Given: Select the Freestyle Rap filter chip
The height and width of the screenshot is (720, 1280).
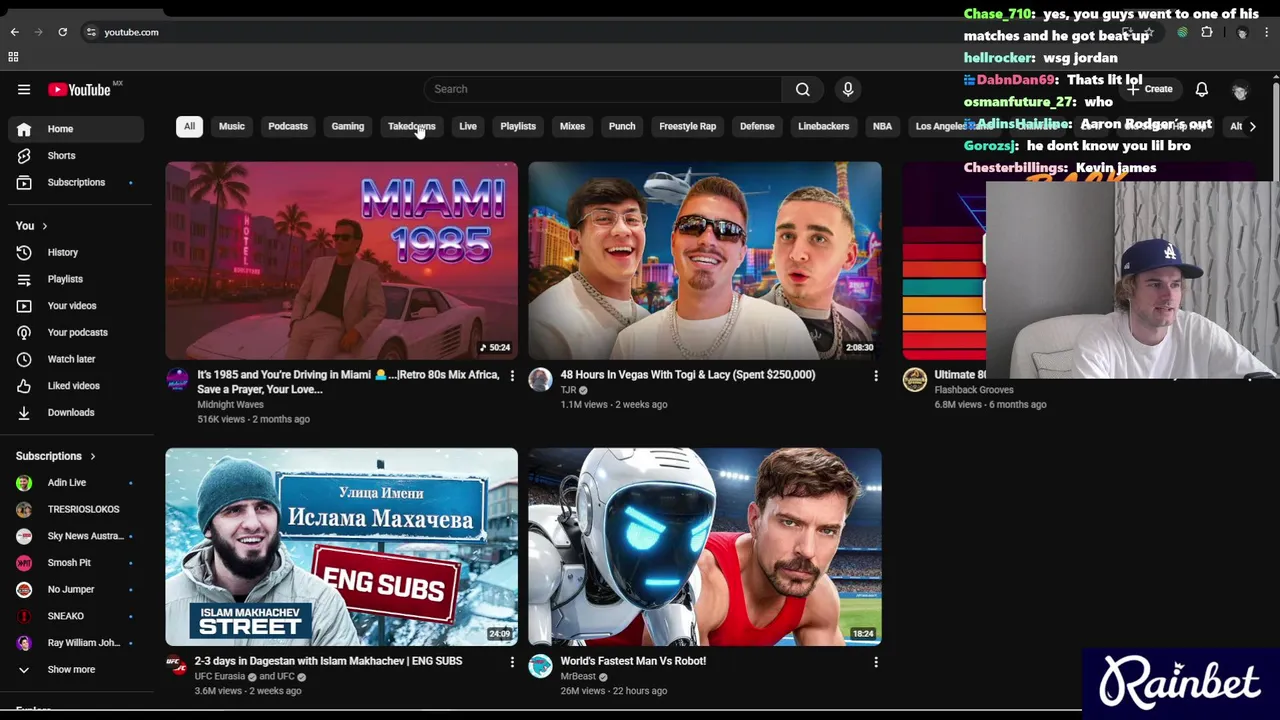Looking at the screenshot, I should 688,126.
